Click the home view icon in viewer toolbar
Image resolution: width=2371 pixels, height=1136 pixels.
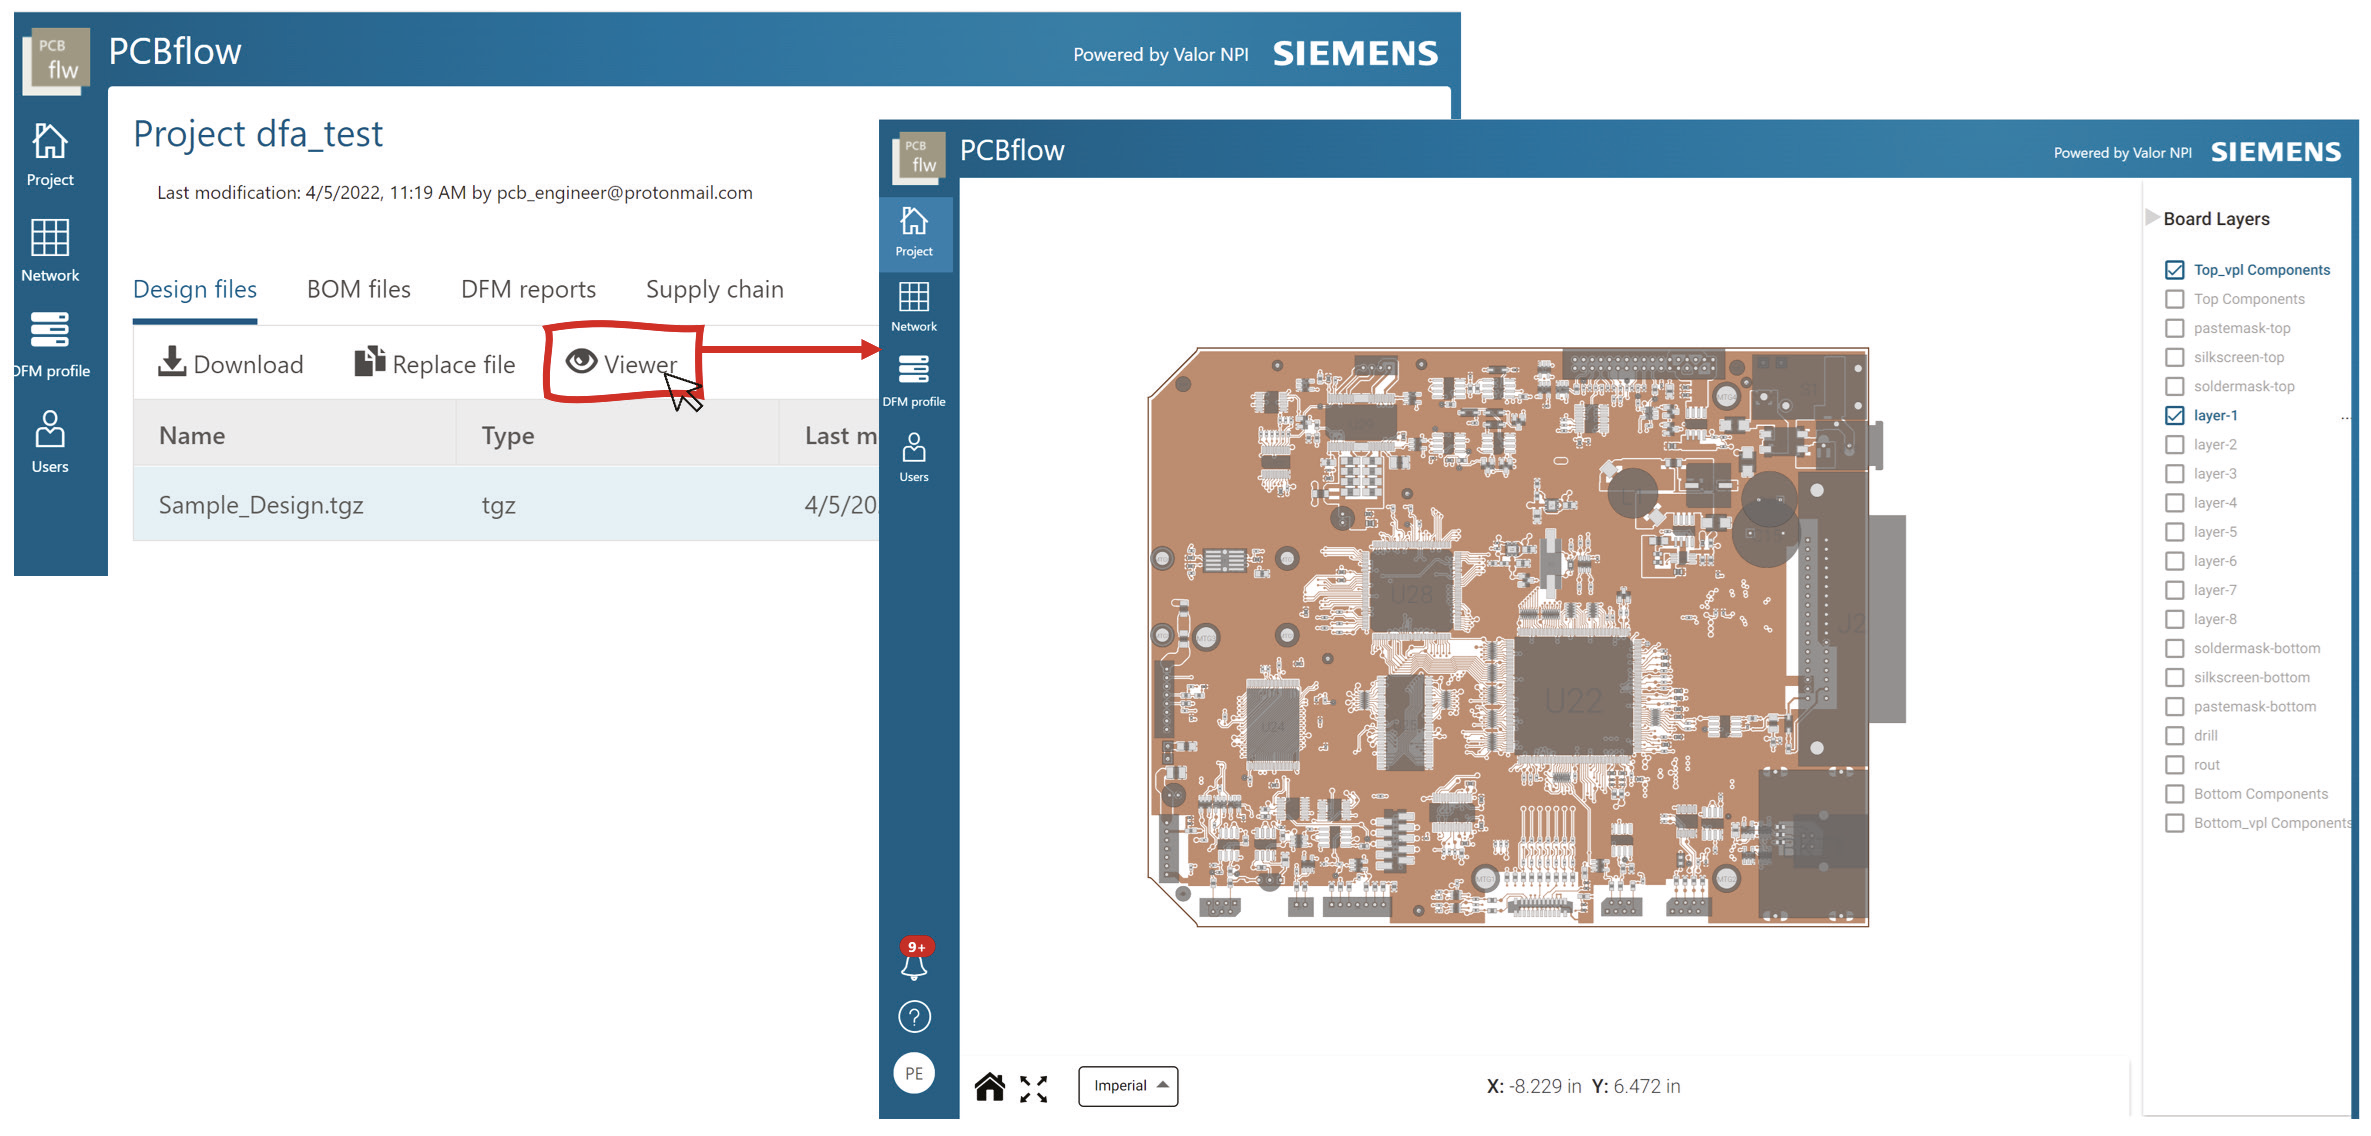pyautogui.click(x=989, y=1087)
